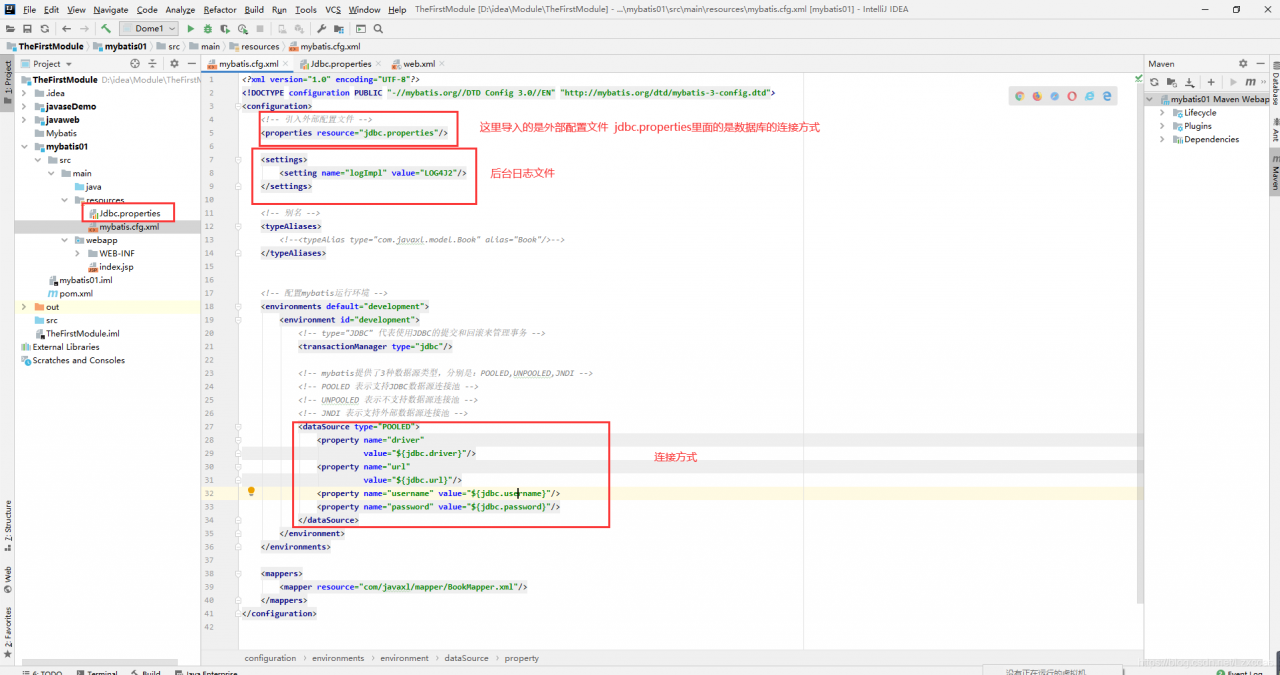Expand the Lifecycle node in Maven
The height and width of the screenshot is (675, 1280).
pyautogui.click(x=1163, y=113)
